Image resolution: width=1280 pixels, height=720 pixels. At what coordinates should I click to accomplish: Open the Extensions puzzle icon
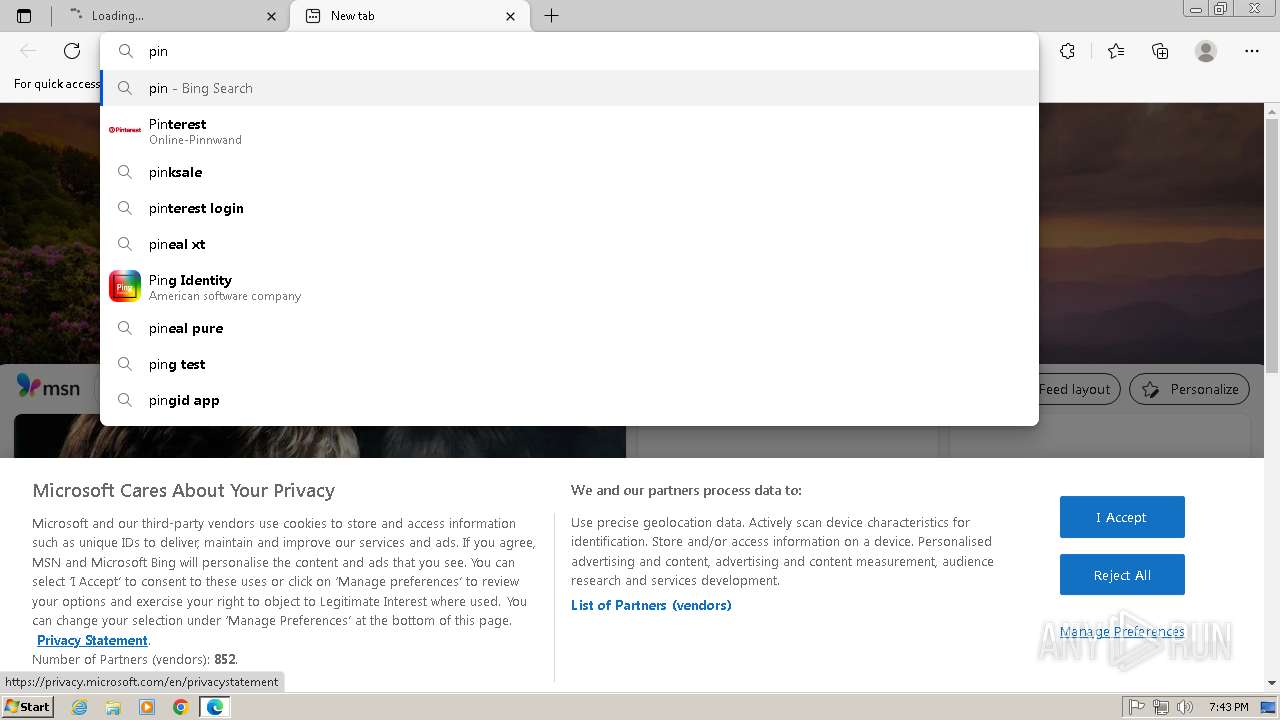tap(1068, 51)
